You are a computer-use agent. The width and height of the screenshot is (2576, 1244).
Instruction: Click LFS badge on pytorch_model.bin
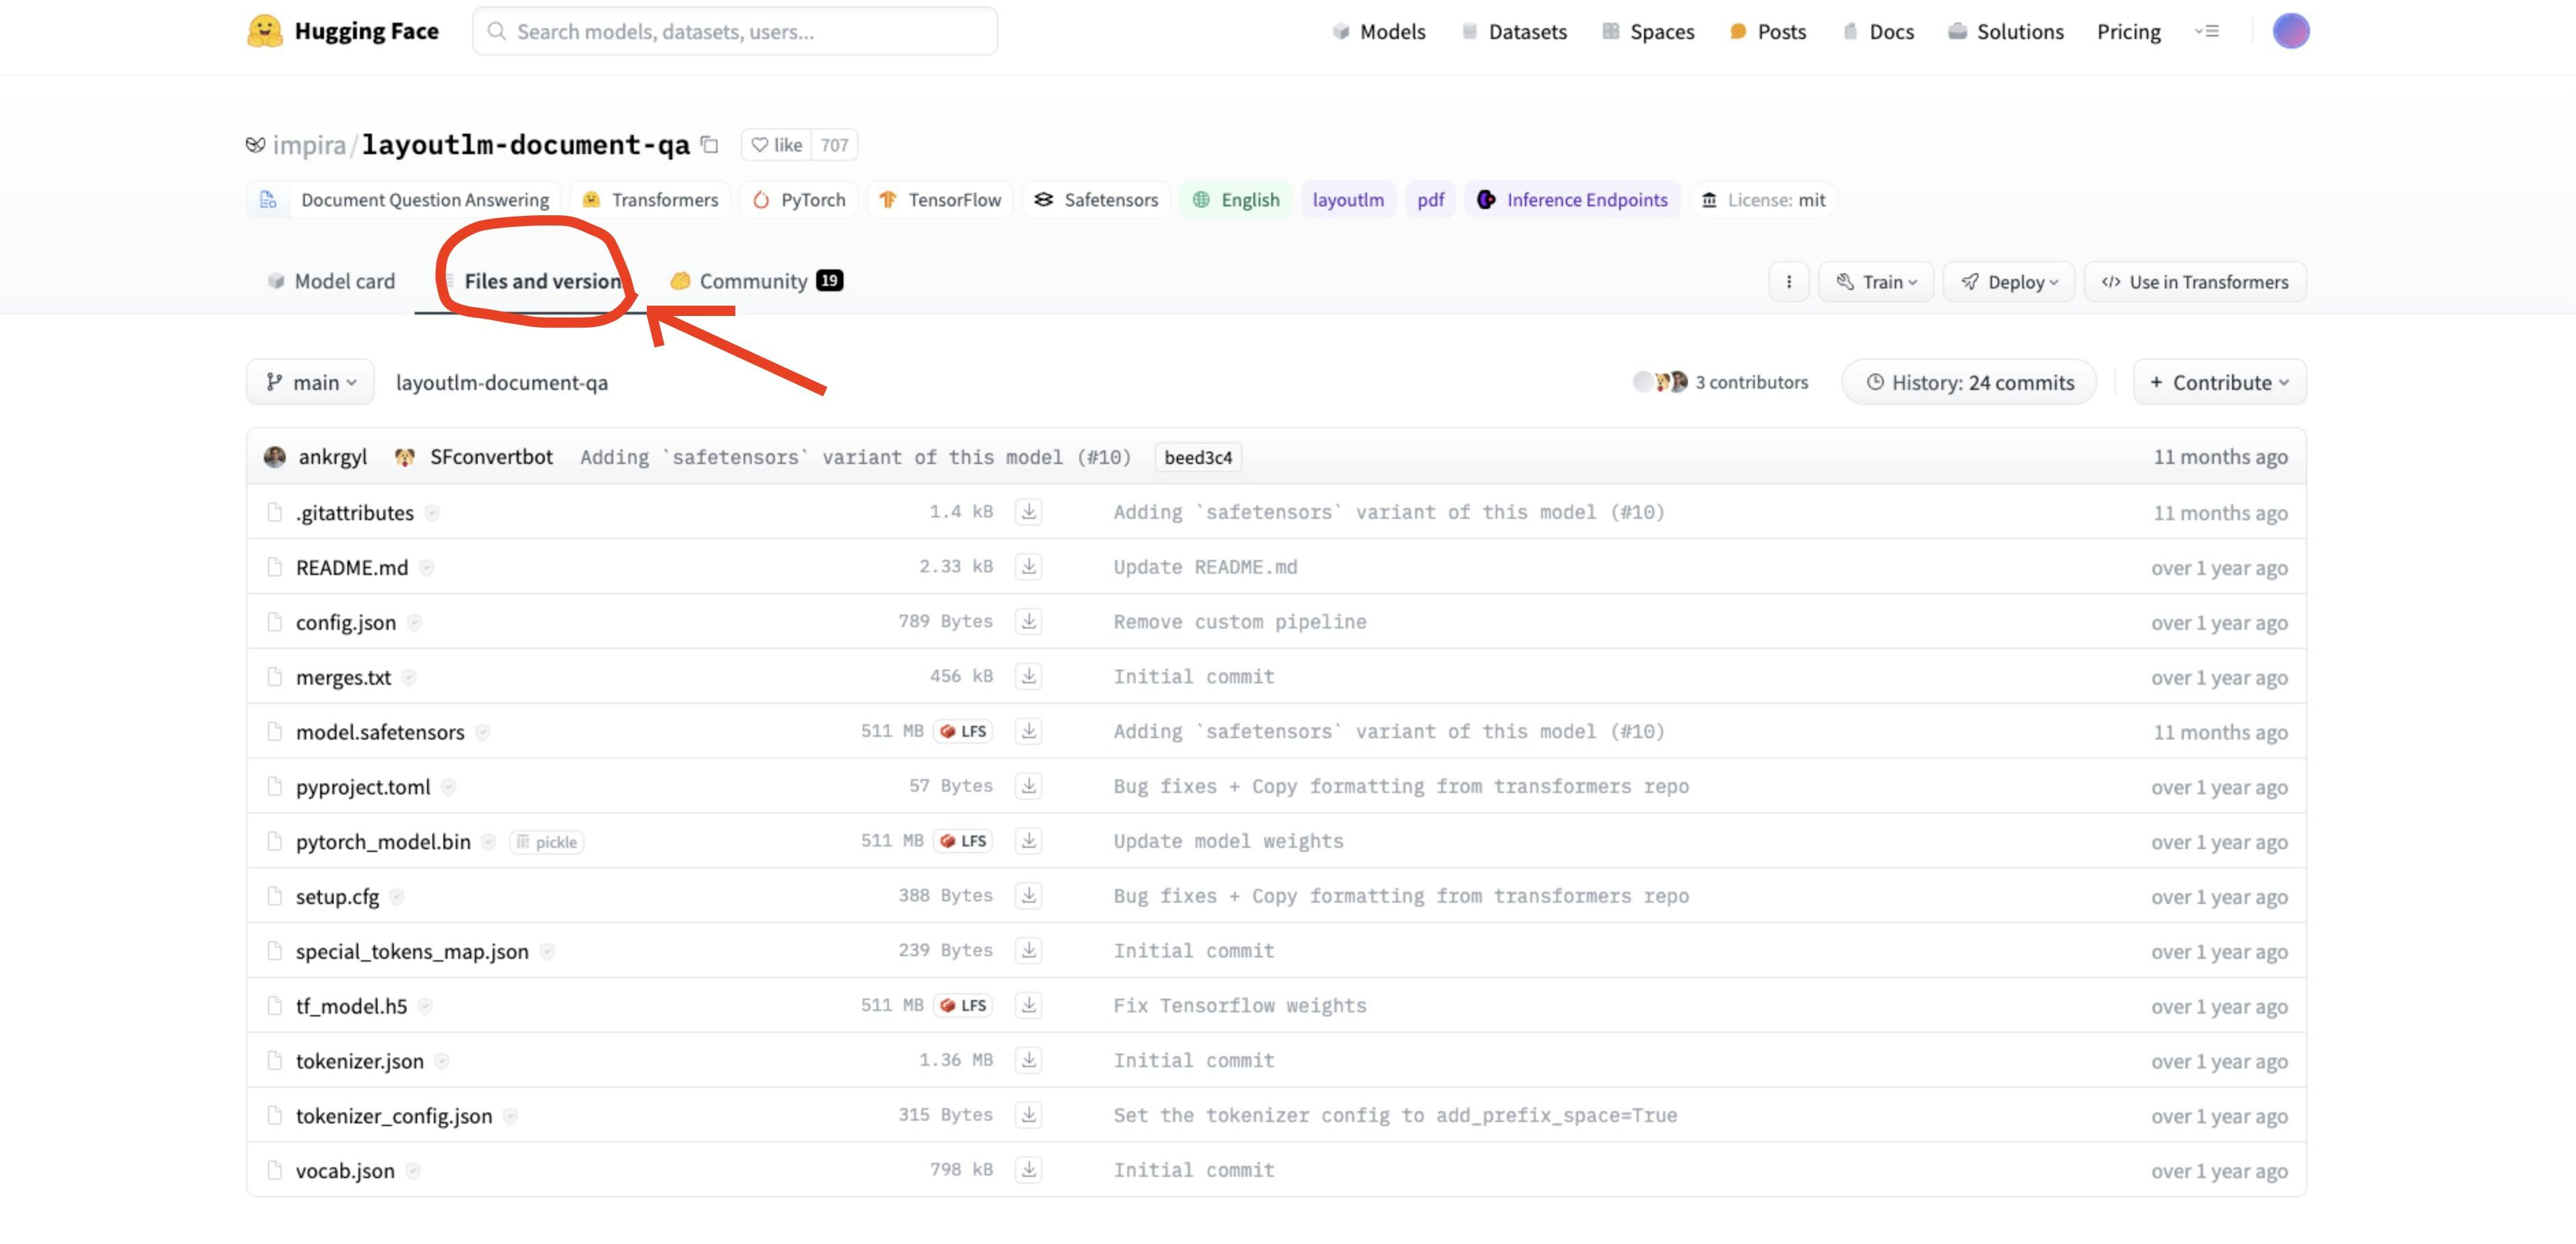click(x=963, y=841)
